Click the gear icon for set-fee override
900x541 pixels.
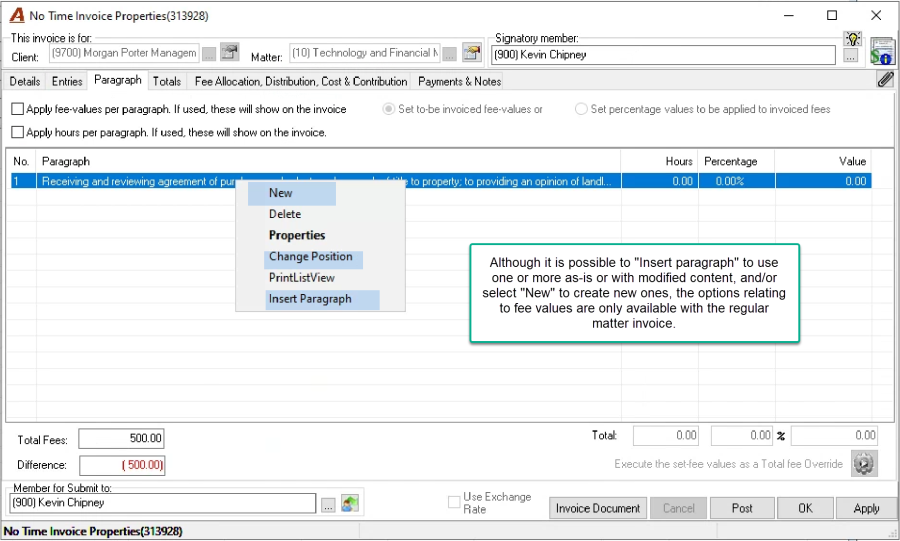[864, 464]
